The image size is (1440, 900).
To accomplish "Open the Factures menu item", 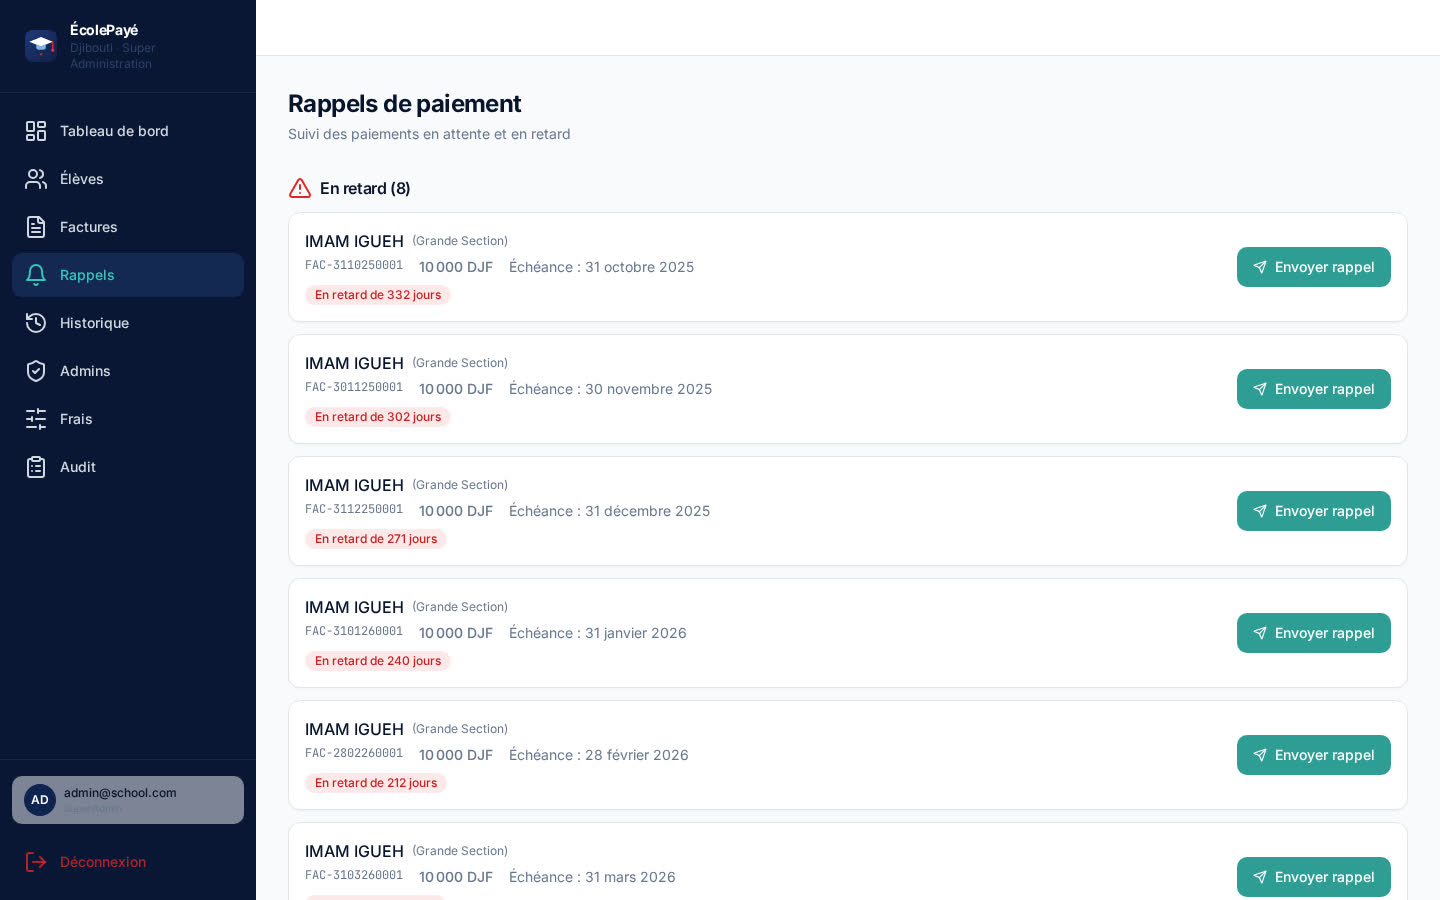I will coord(128,227).
